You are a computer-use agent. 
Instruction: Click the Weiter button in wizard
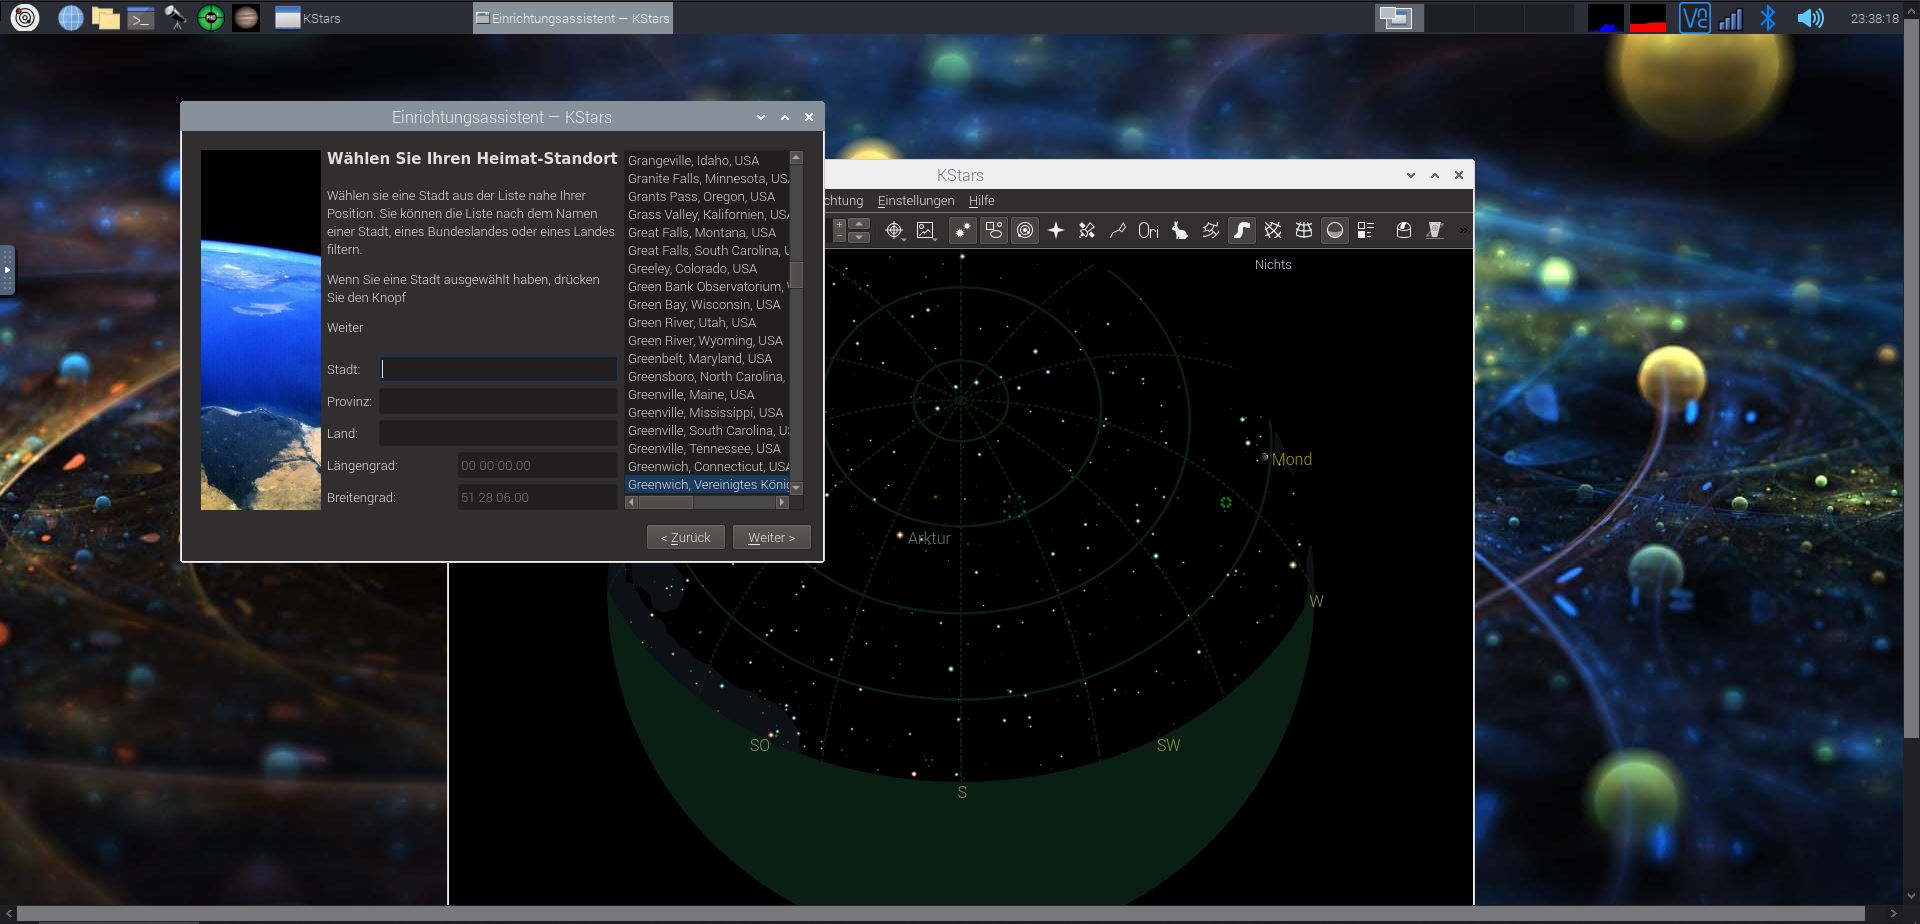coord(771,538)
